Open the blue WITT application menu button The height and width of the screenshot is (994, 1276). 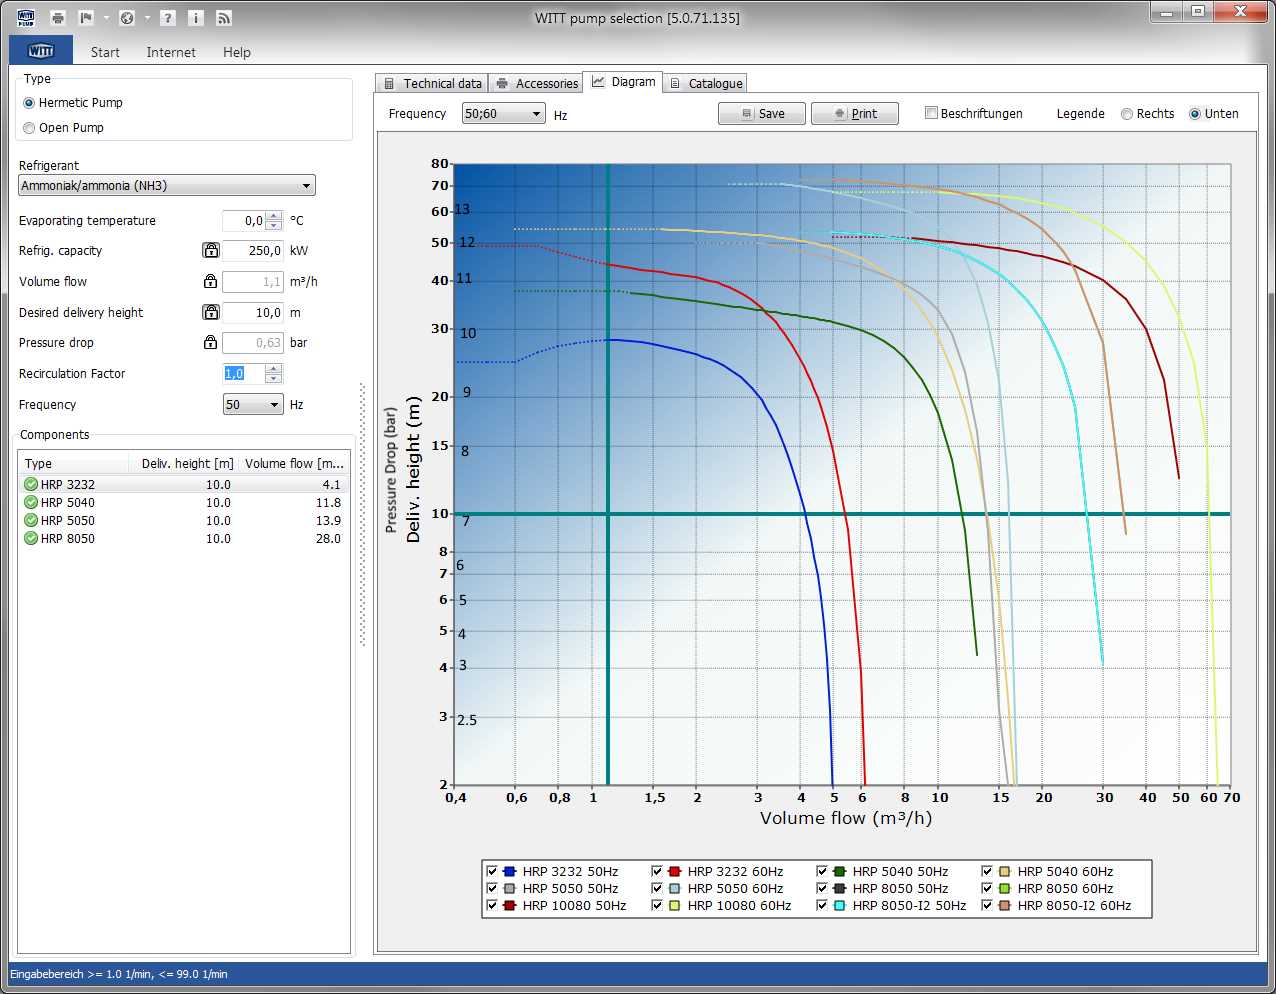coord(41,51)
